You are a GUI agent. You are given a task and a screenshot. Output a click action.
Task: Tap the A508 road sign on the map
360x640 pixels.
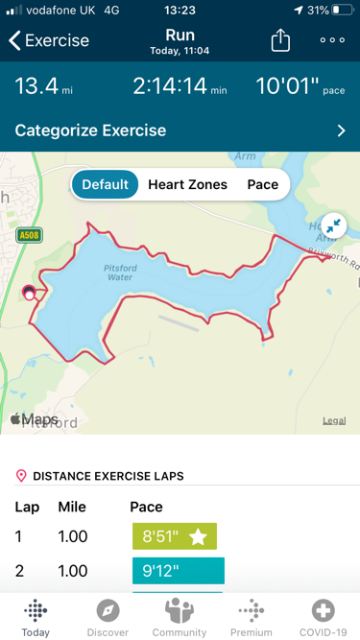click(29, 236)
